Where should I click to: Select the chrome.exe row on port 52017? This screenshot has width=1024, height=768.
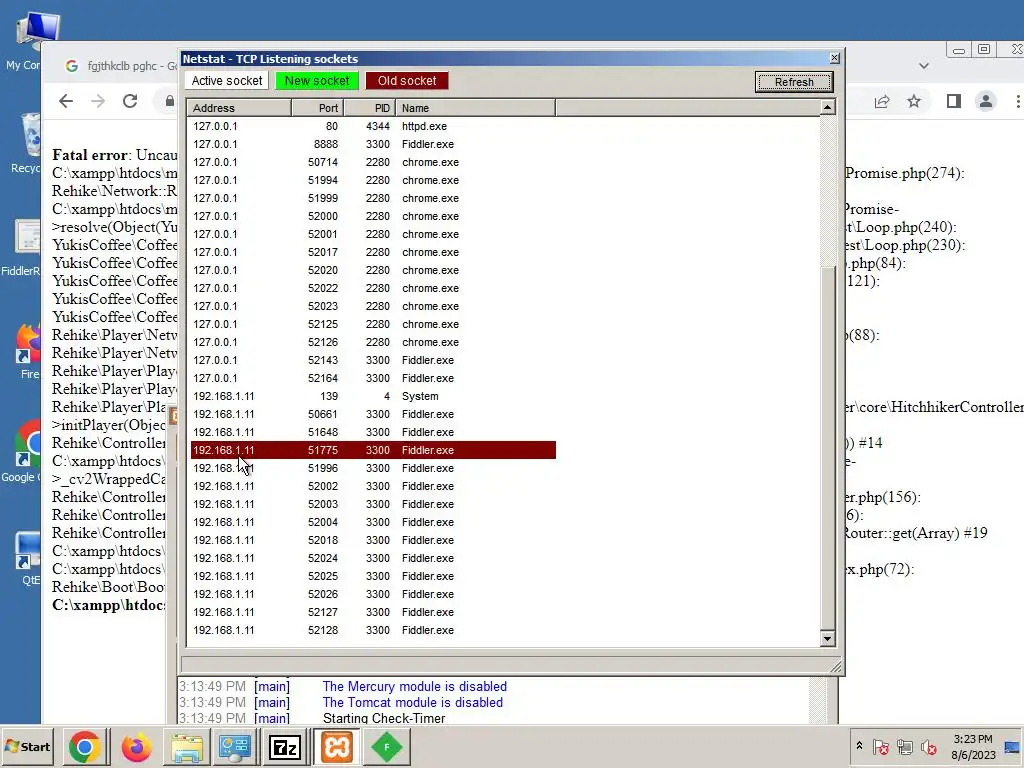point(373,252)
